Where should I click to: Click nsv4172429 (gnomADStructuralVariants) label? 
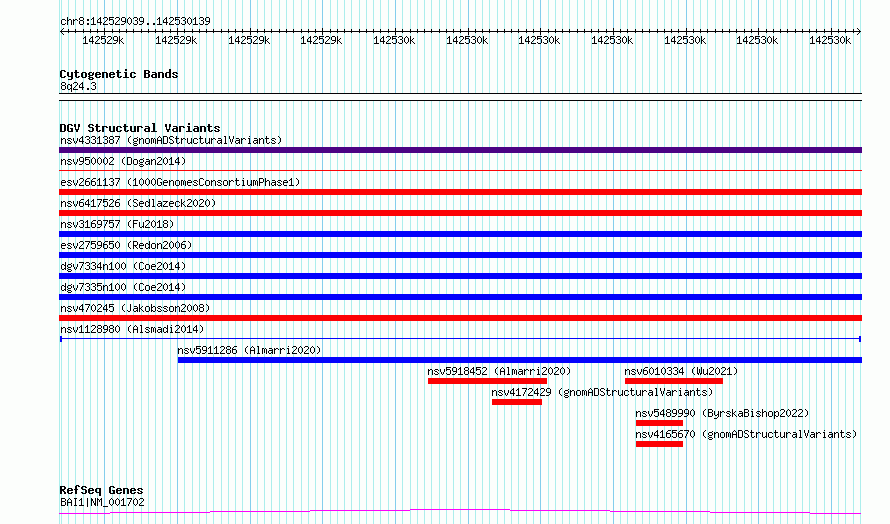click(602, 392)
